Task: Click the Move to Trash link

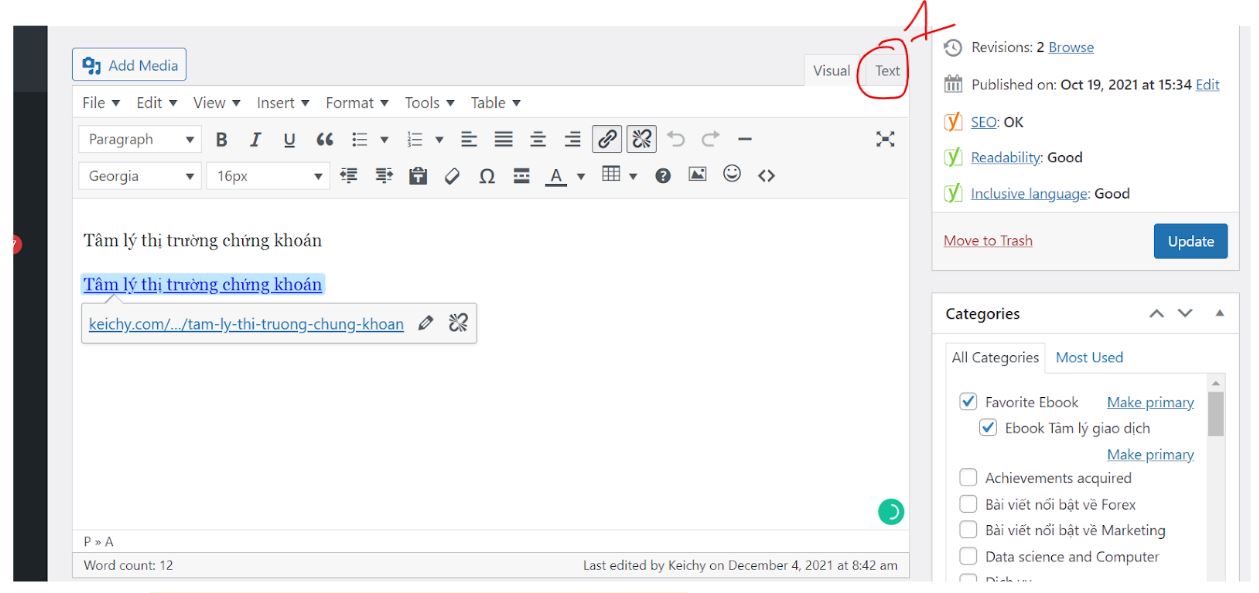Action: (988, 241)
